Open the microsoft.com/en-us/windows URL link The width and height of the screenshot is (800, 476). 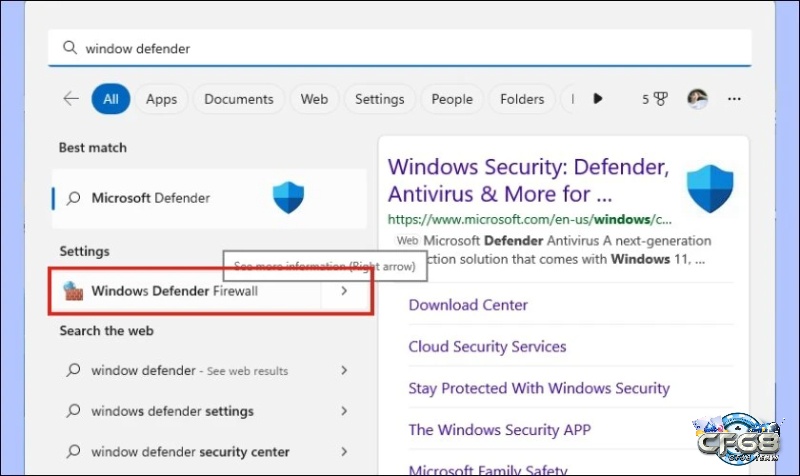click(530, 219)
